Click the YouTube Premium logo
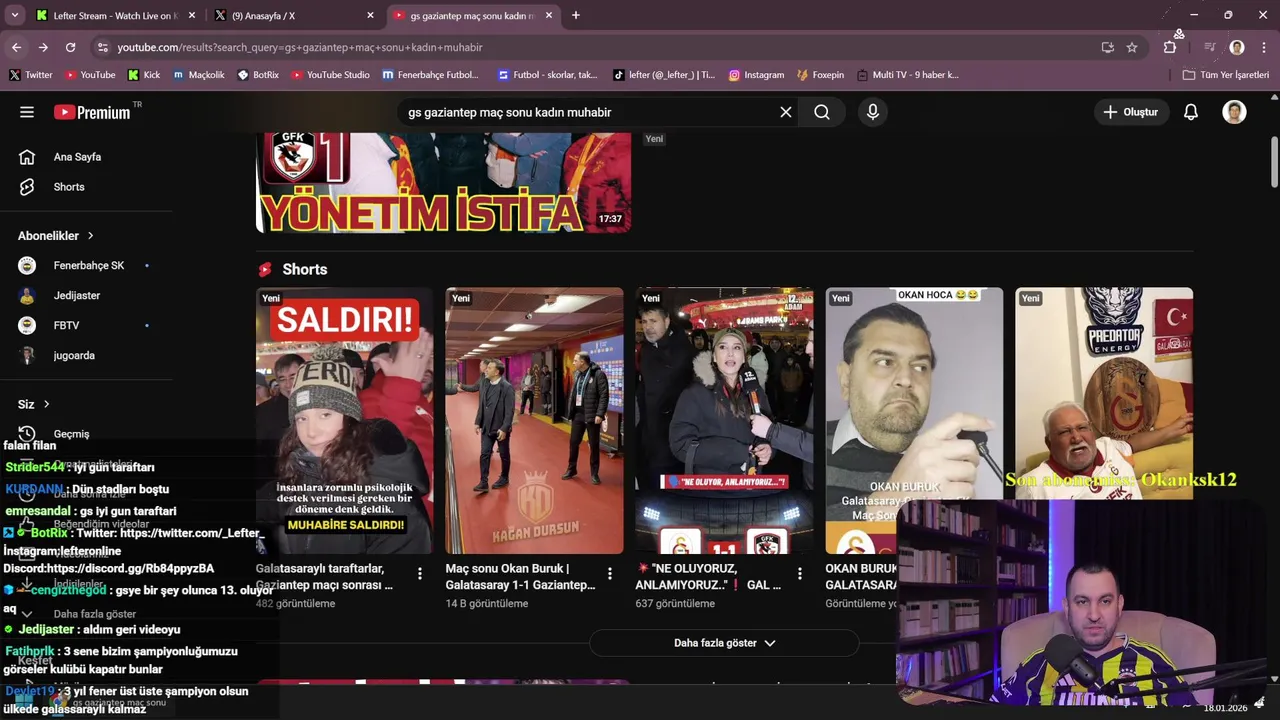1280x720 pixels. point(93,112)
